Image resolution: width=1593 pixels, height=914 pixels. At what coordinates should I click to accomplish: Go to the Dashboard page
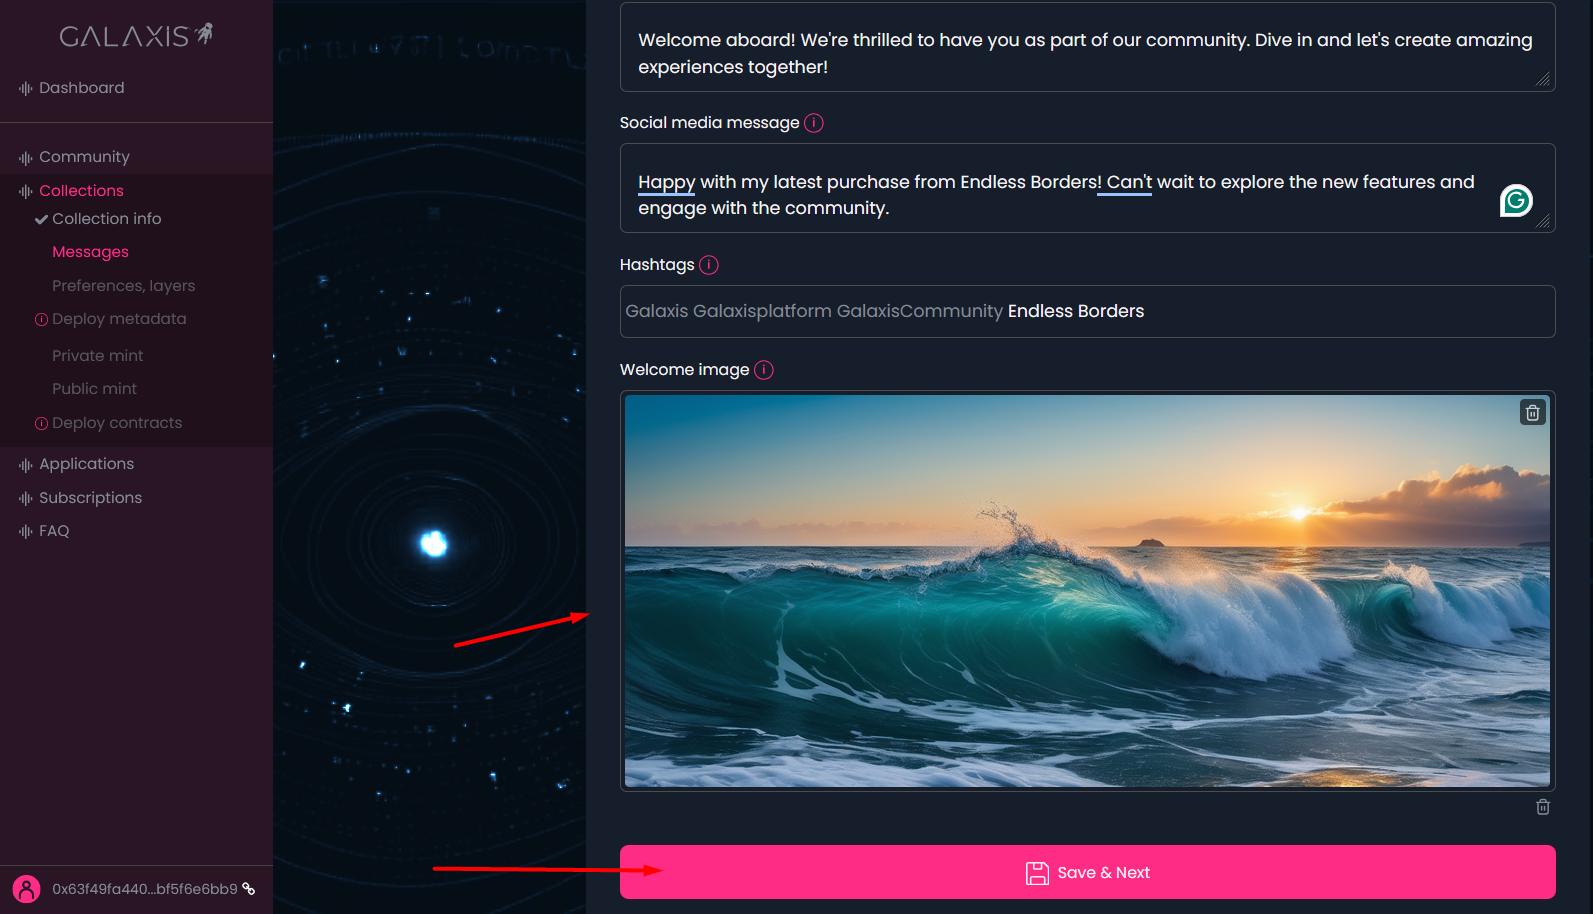coord(81,88)
